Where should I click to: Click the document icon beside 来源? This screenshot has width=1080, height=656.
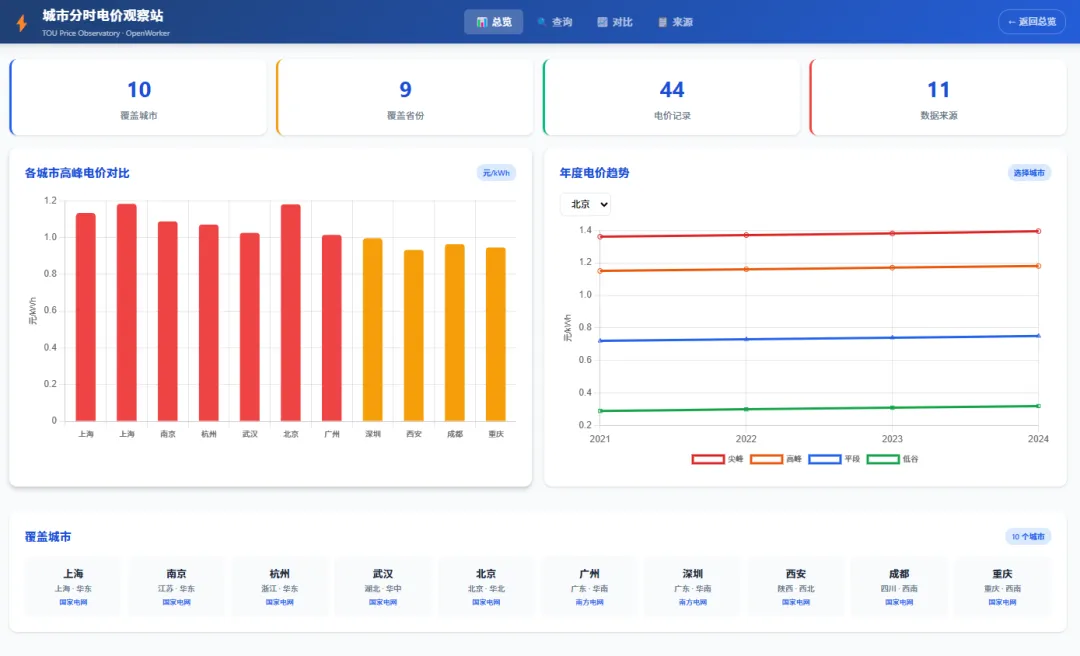click(663, 22)
